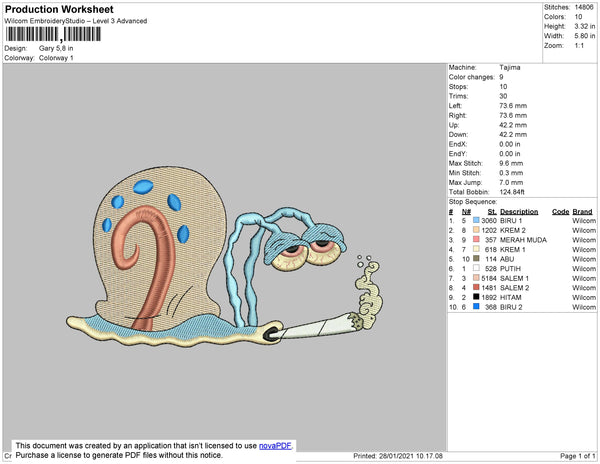Select the SALEM 1 color swatch
The width and height of the screenshot is (600, 464).
[x=476, y=278]
